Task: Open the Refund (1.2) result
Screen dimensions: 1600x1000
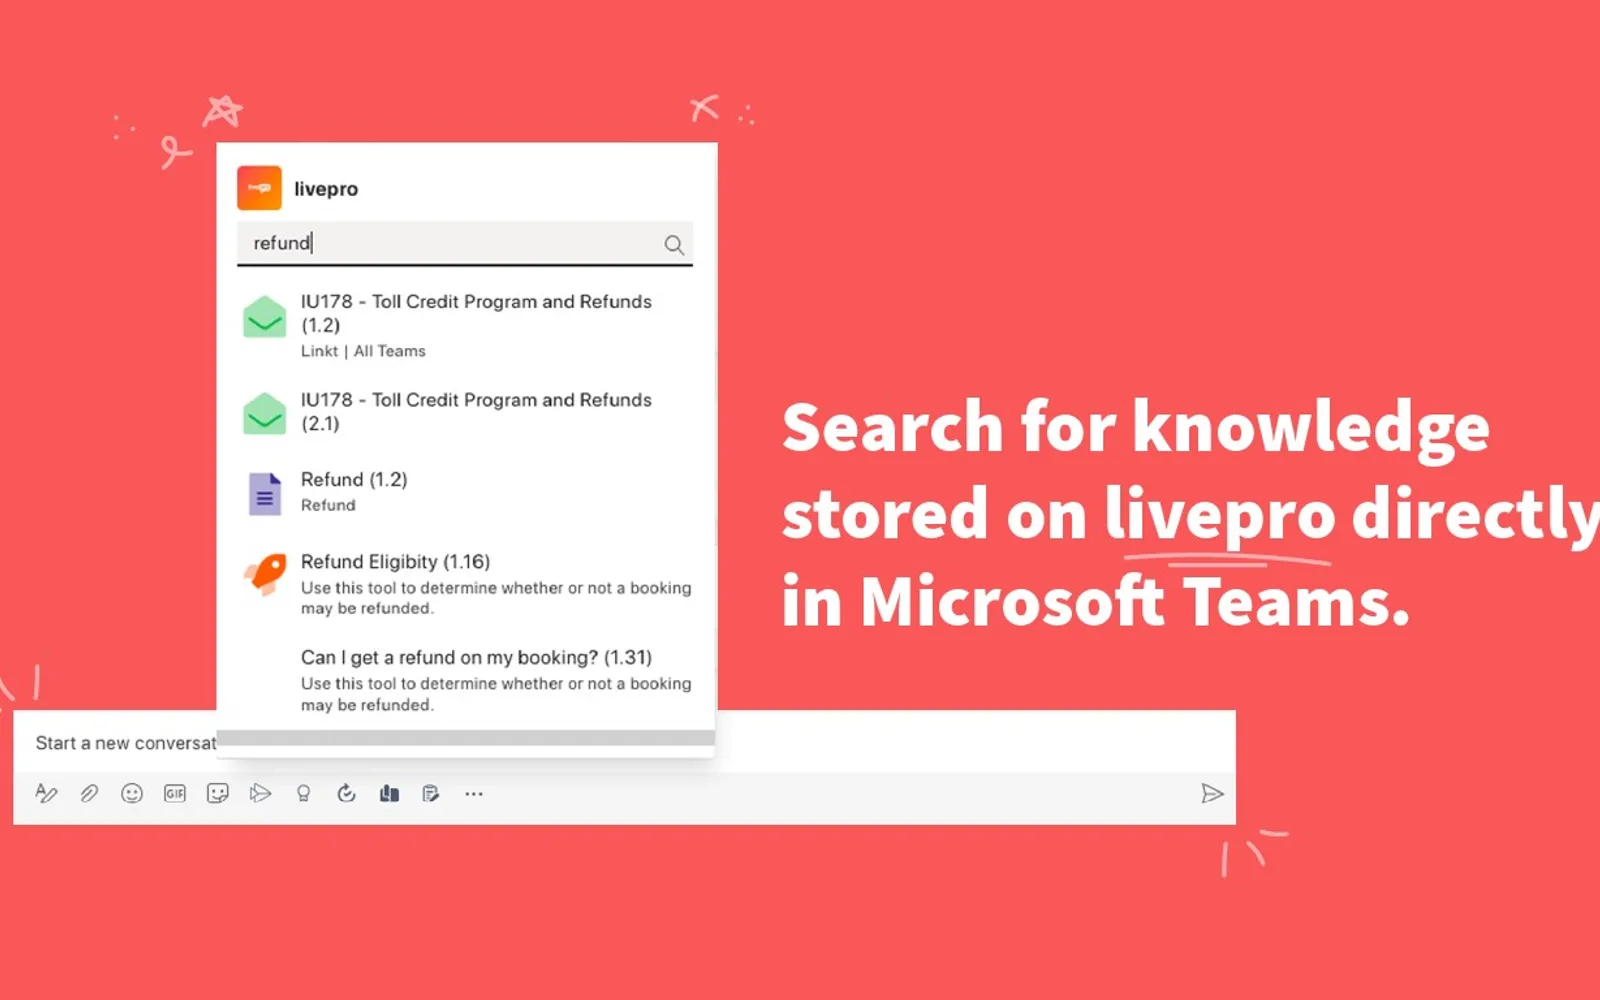Action: point(466,492)
